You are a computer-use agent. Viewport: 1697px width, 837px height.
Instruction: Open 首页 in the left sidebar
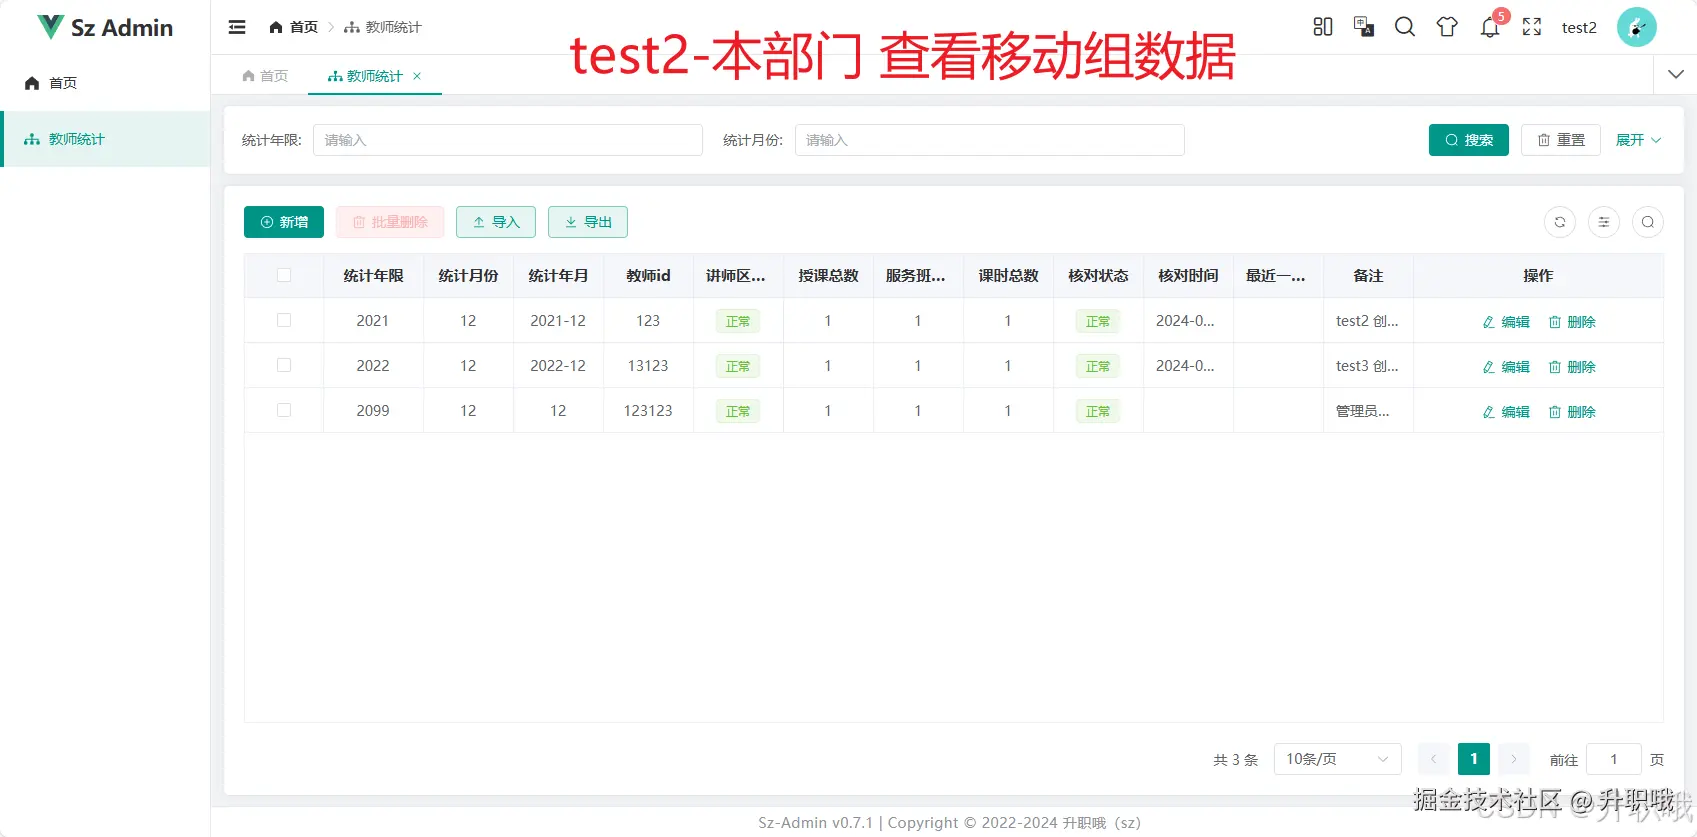click(105, 83)
